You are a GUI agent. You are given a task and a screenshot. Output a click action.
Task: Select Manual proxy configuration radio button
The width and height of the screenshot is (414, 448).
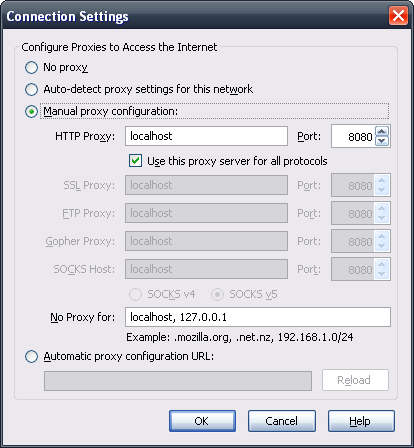click(31, 111)
